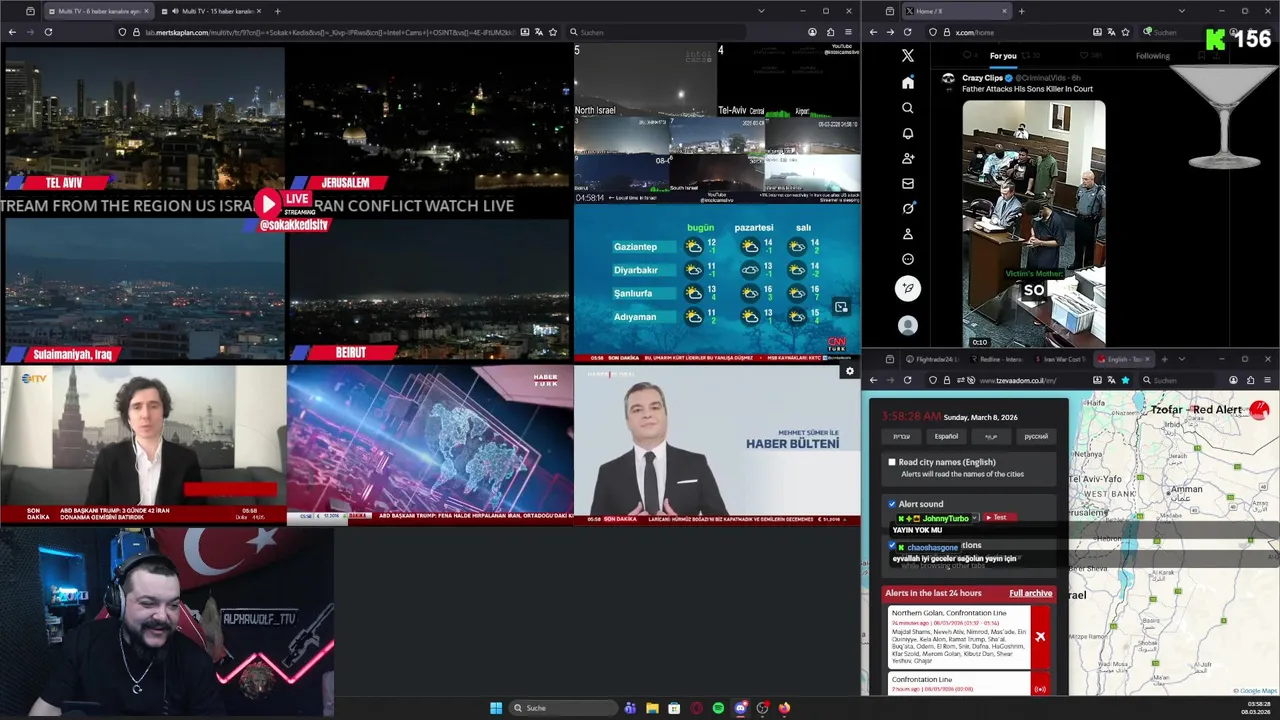This screenshot has width=1280, height=720.
Task: Open tab list dropdown in tzevaadom window
Action: [x=1181, y=359]
